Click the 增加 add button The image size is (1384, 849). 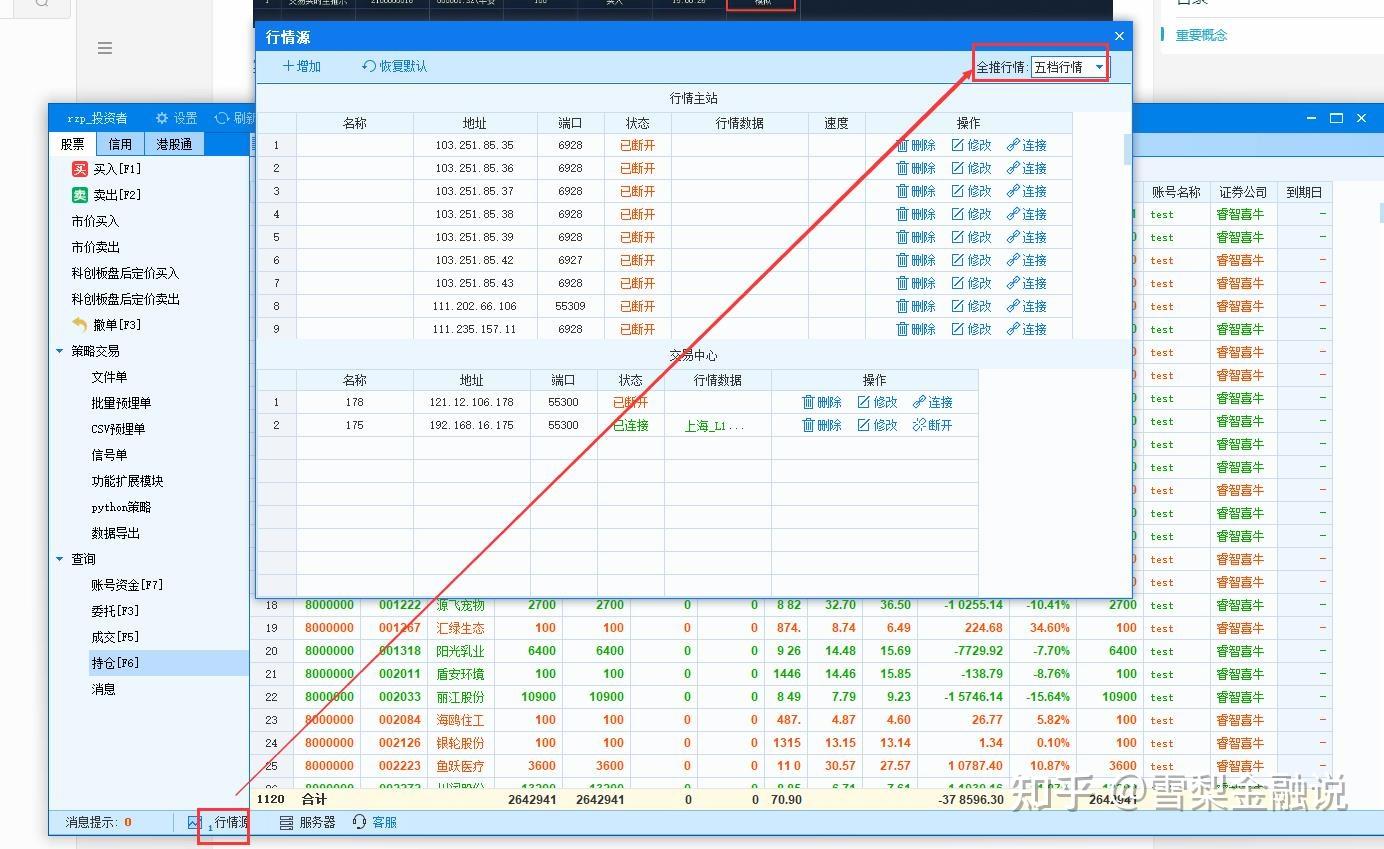(x=301, y=66)
